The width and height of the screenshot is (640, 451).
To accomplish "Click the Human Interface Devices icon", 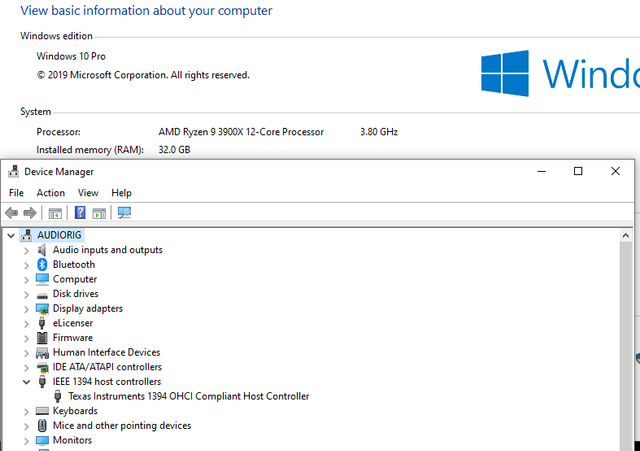I will click(42, 353).
